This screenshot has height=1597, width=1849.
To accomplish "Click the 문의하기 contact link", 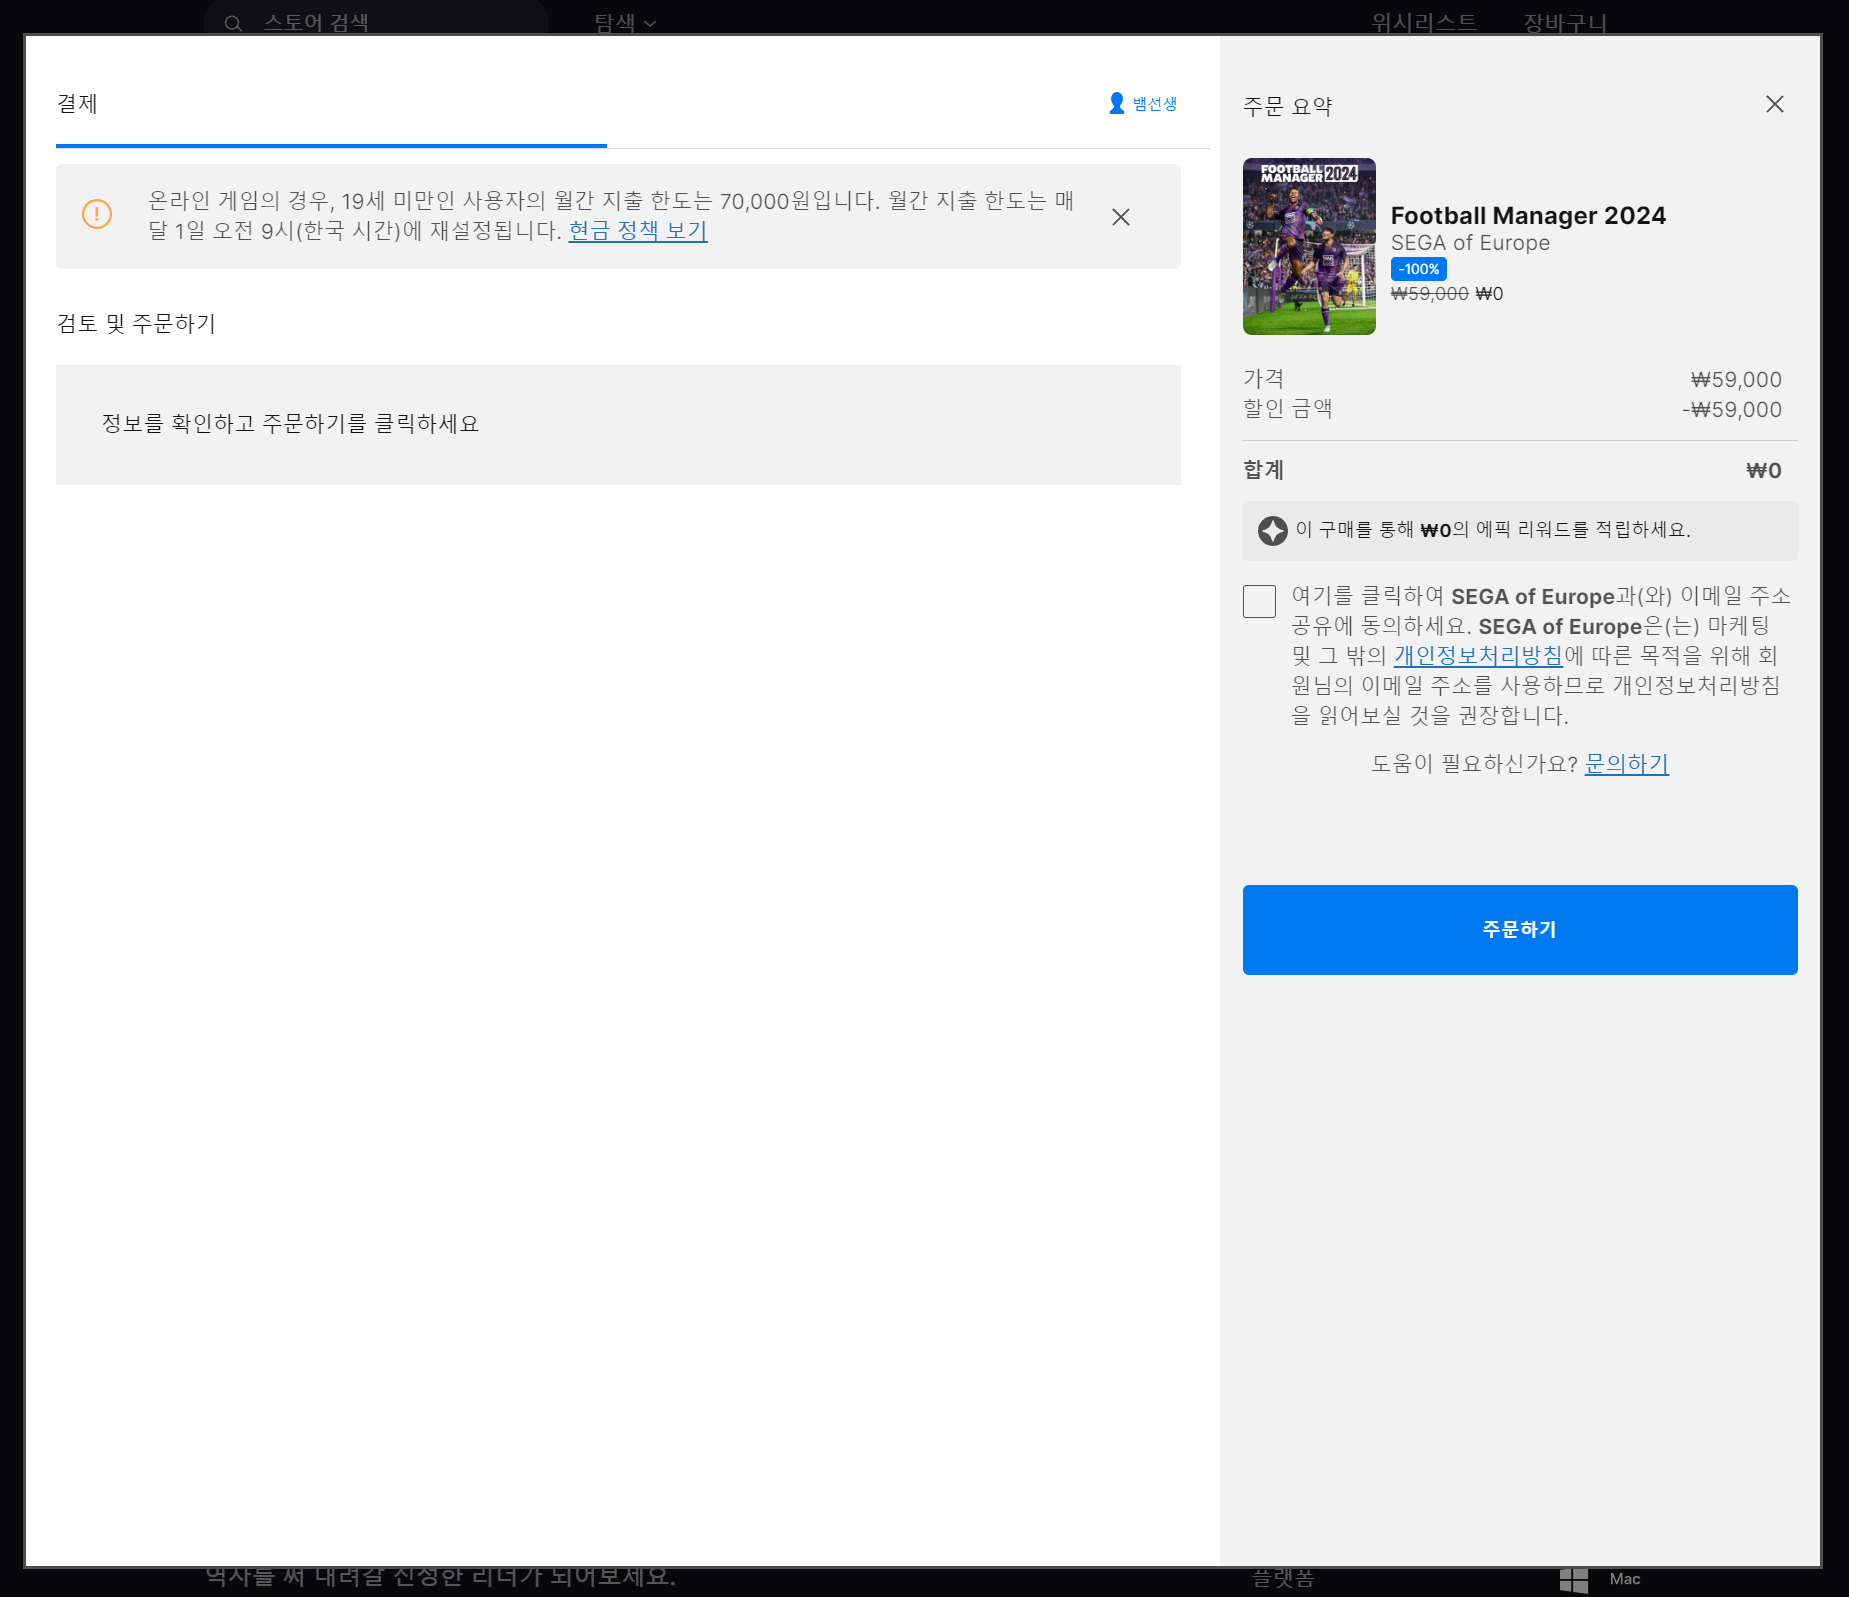I will pyautogui.click(x=1626, y=764).
